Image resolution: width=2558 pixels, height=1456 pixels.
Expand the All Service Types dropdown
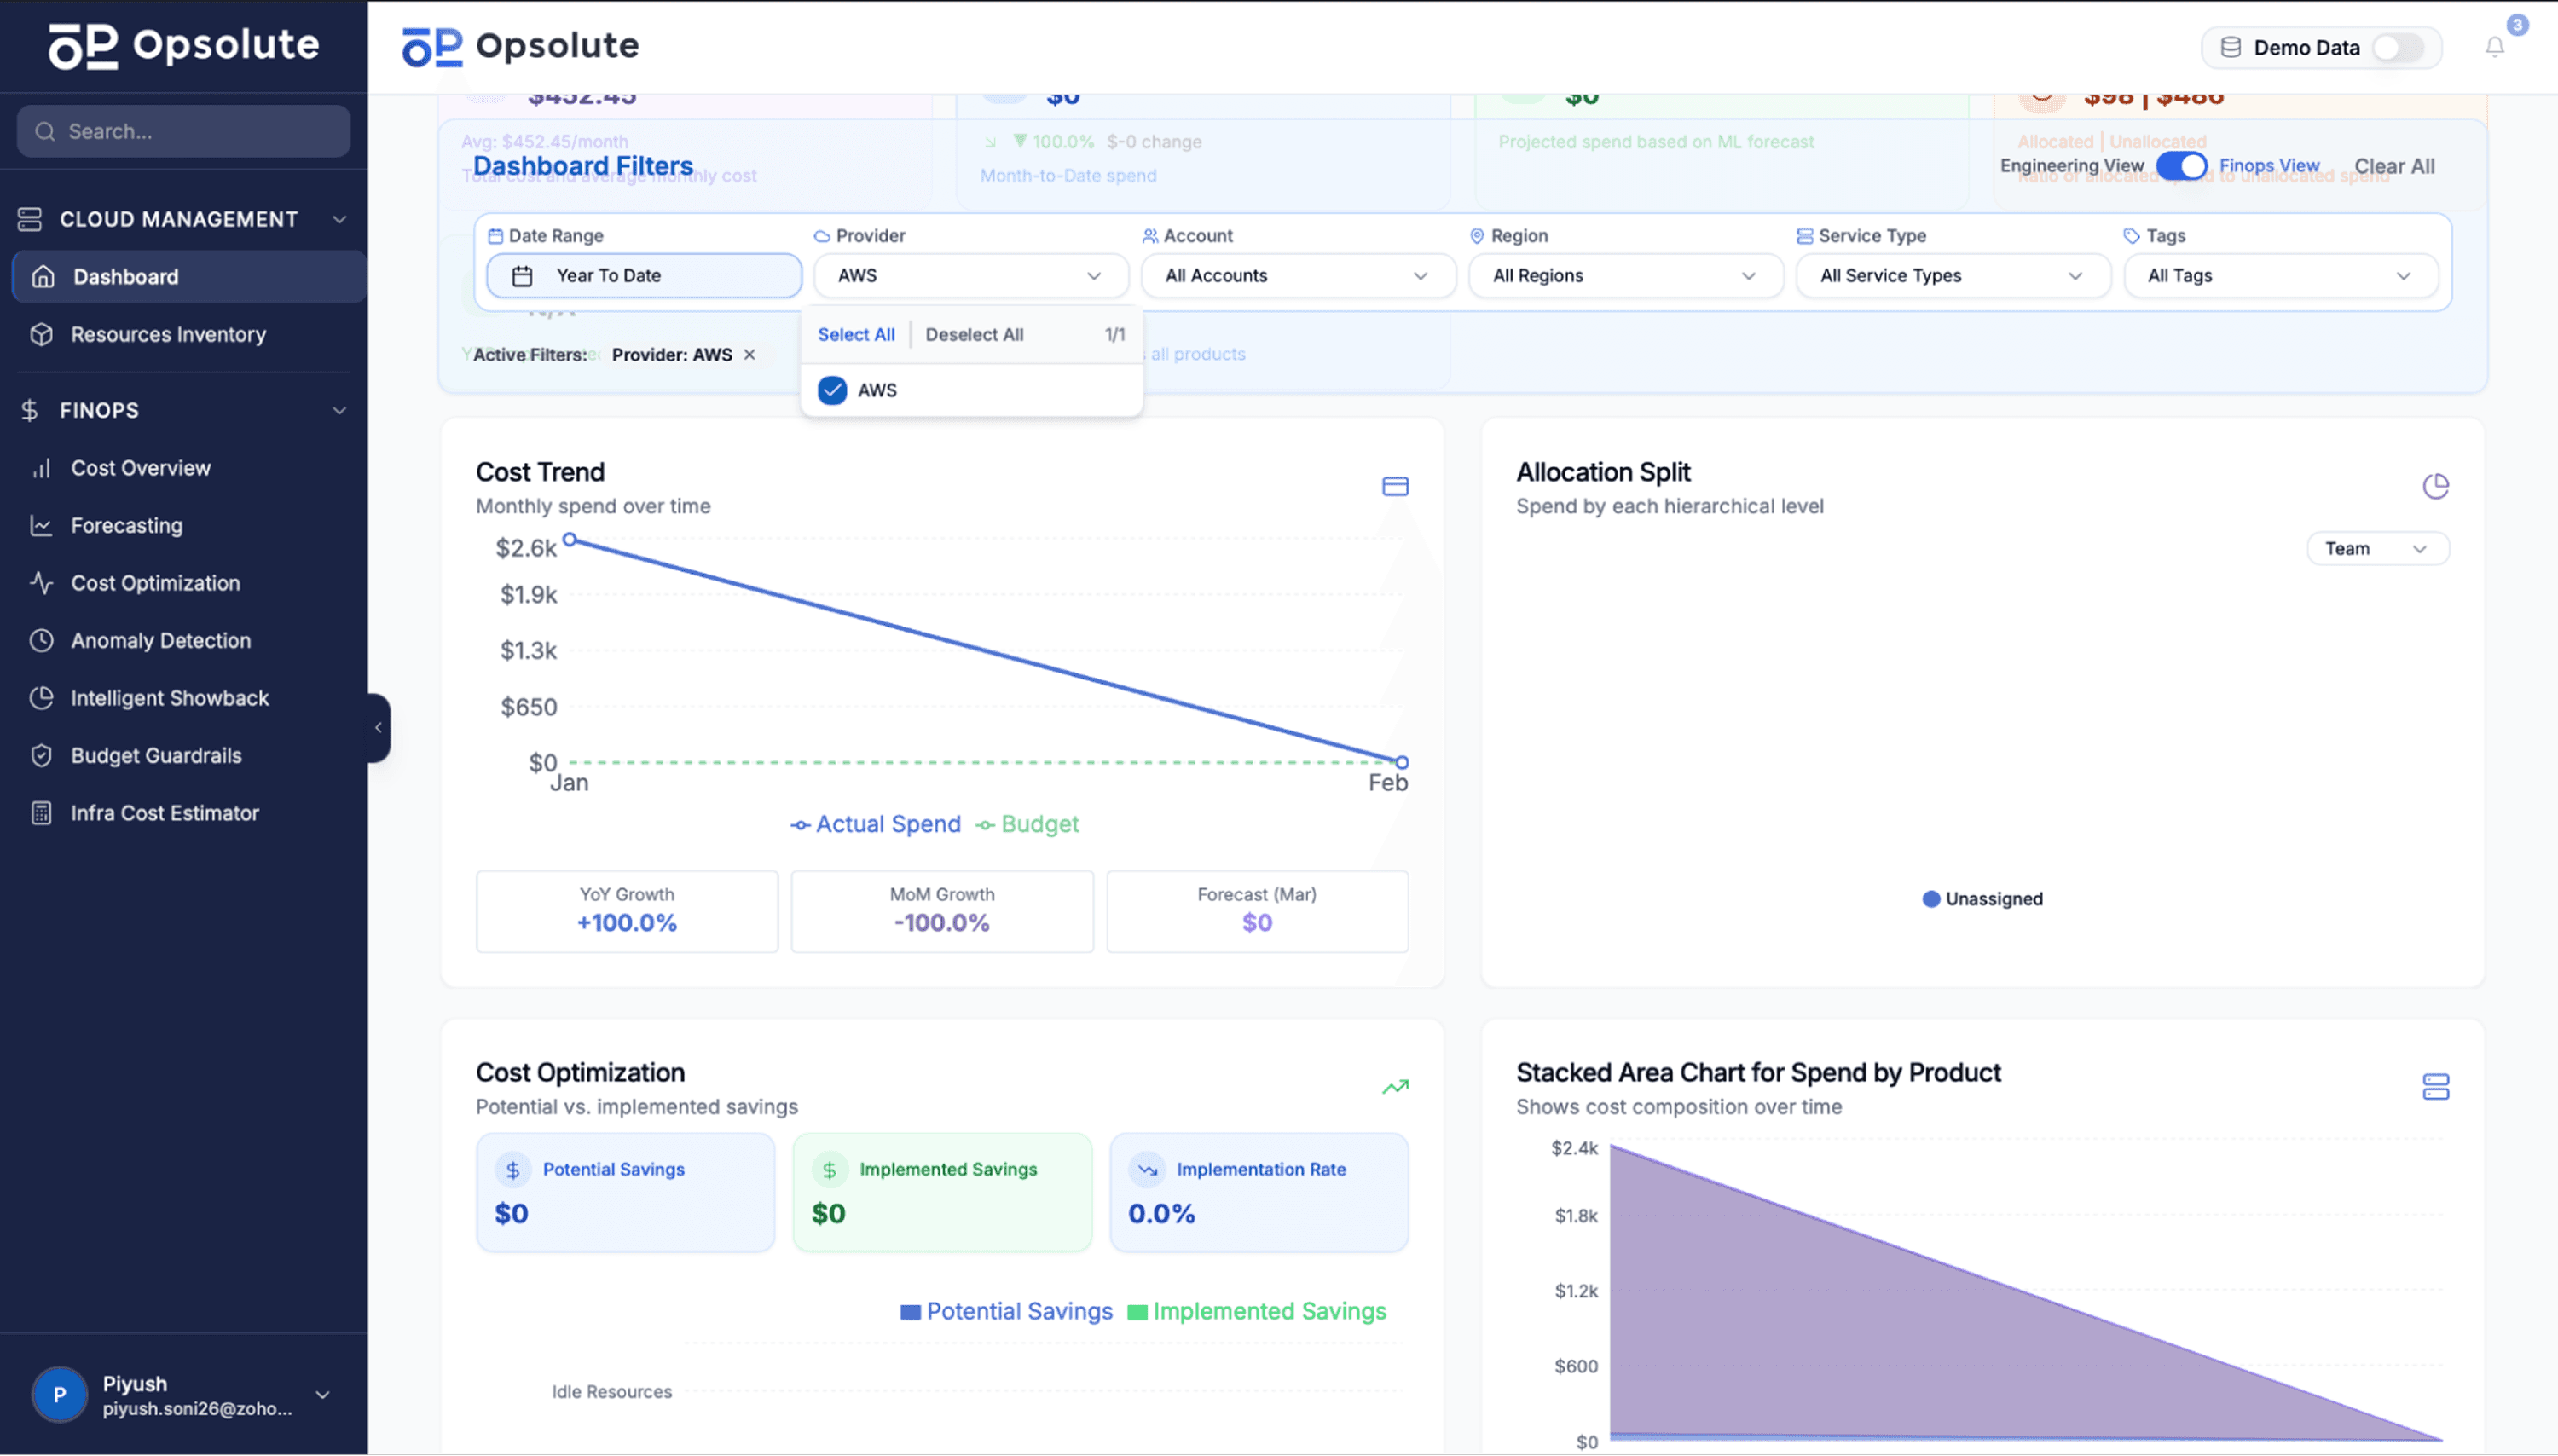1951,276
